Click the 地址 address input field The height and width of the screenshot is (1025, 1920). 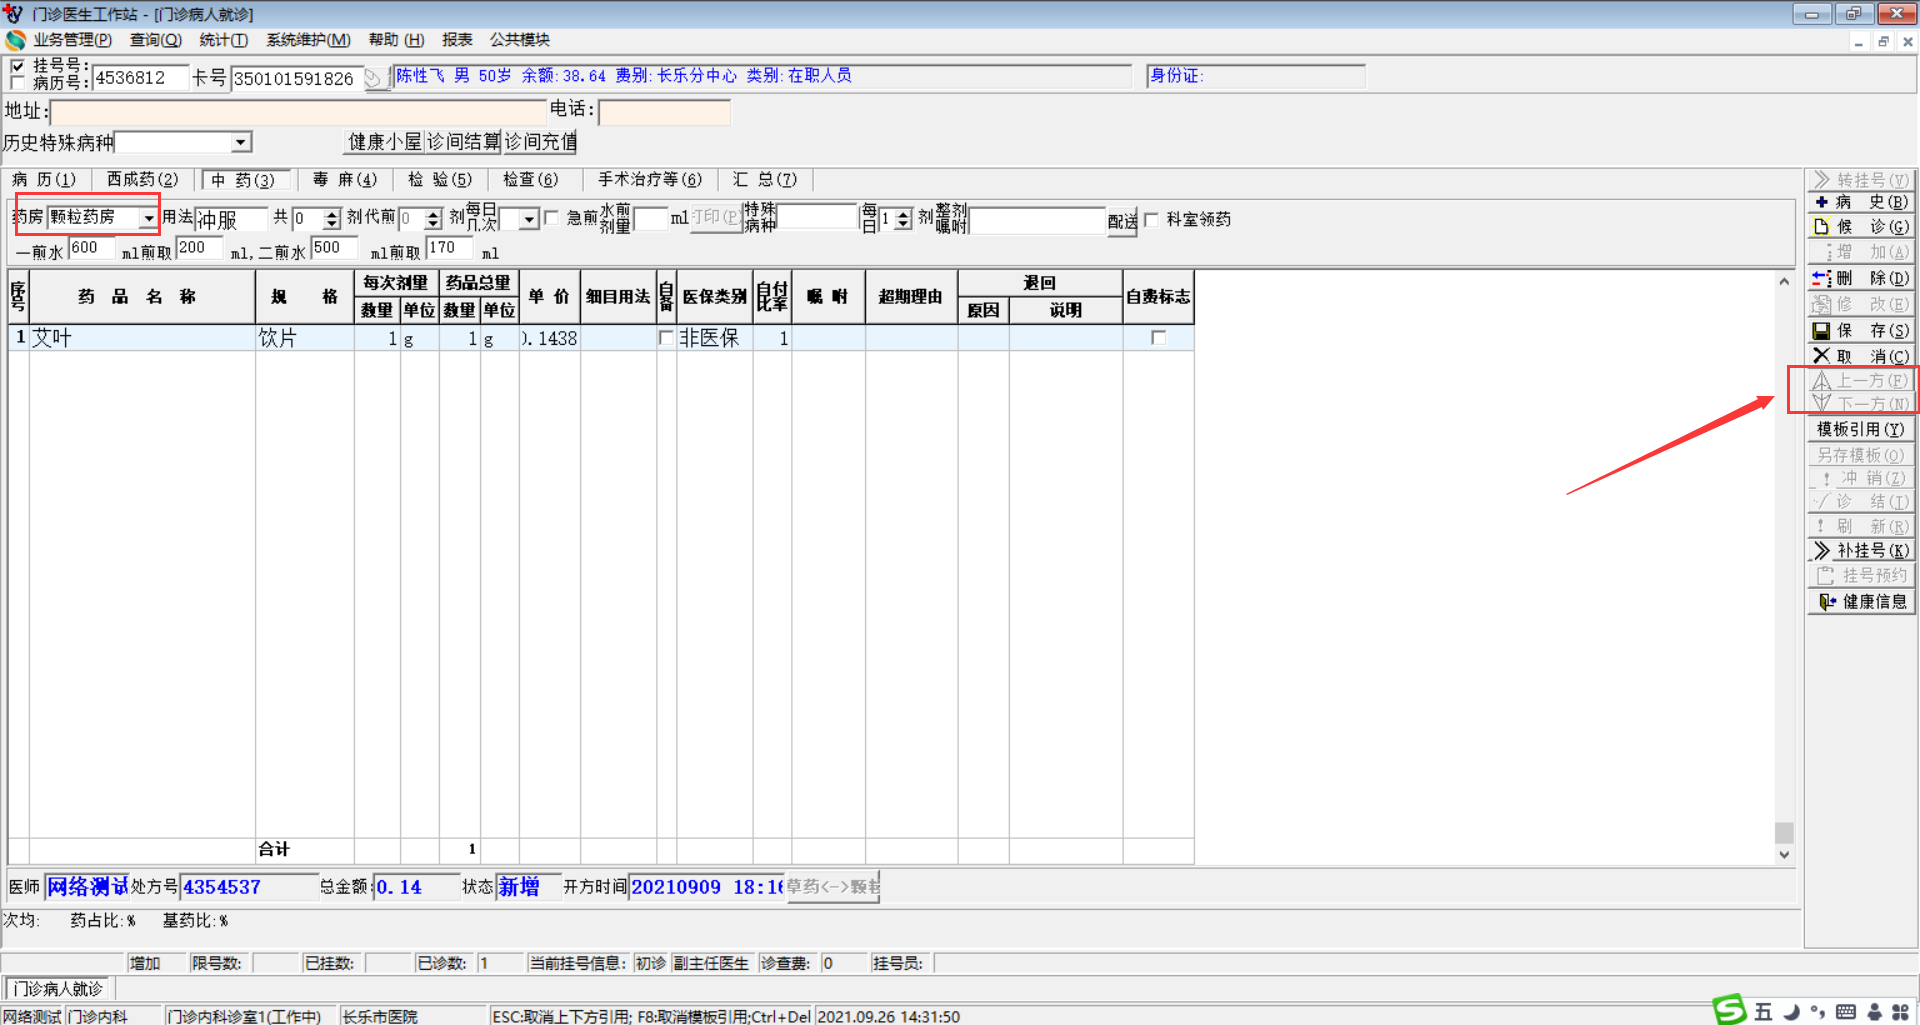click(x=299, y=112)
